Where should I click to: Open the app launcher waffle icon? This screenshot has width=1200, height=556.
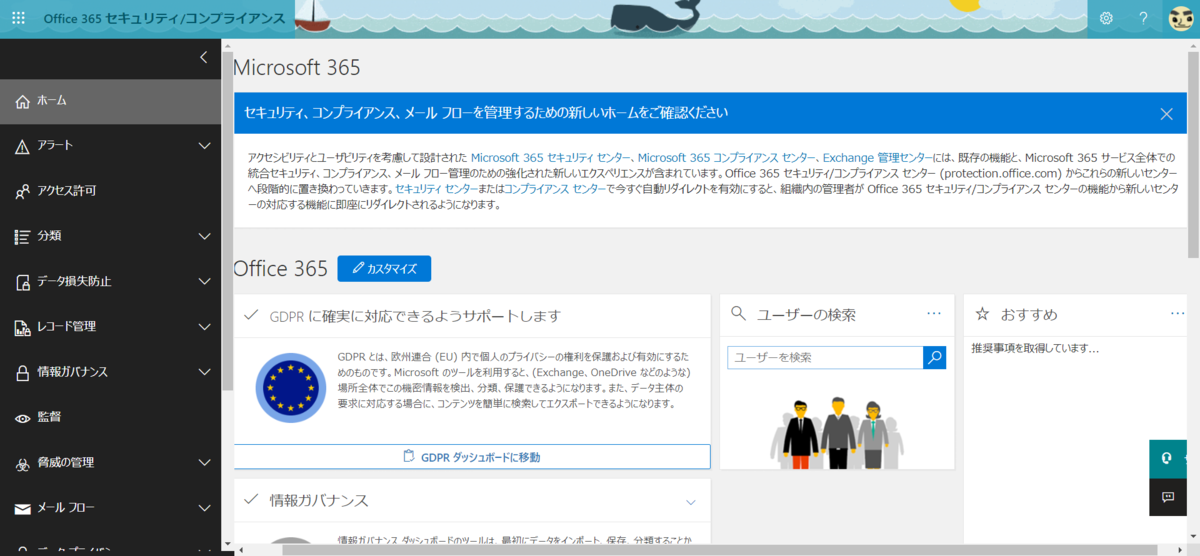18,18
